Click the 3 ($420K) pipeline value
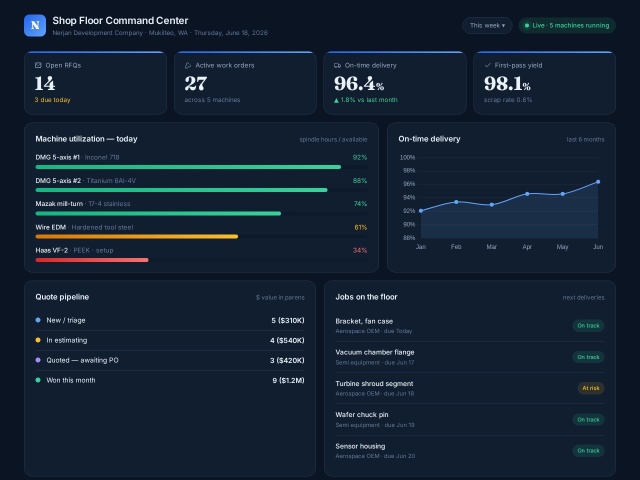640x480 pixels. pyautogui.click(x=287, y=360)
